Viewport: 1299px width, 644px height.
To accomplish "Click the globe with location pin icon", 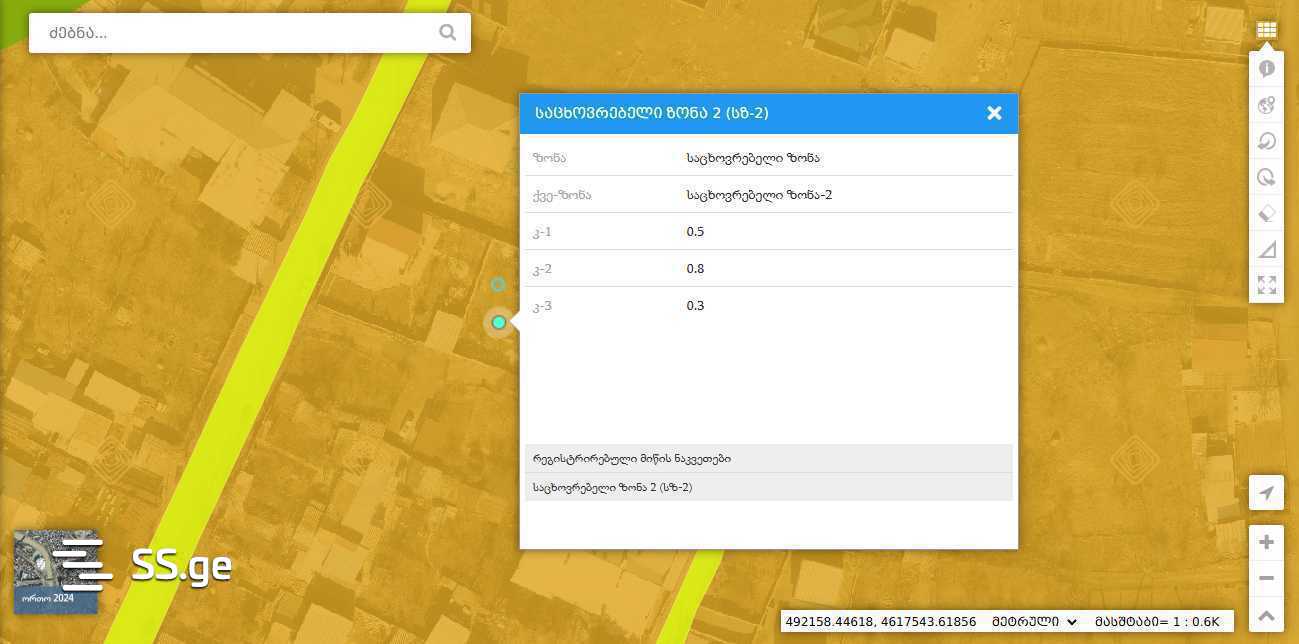I will 1266,105.
